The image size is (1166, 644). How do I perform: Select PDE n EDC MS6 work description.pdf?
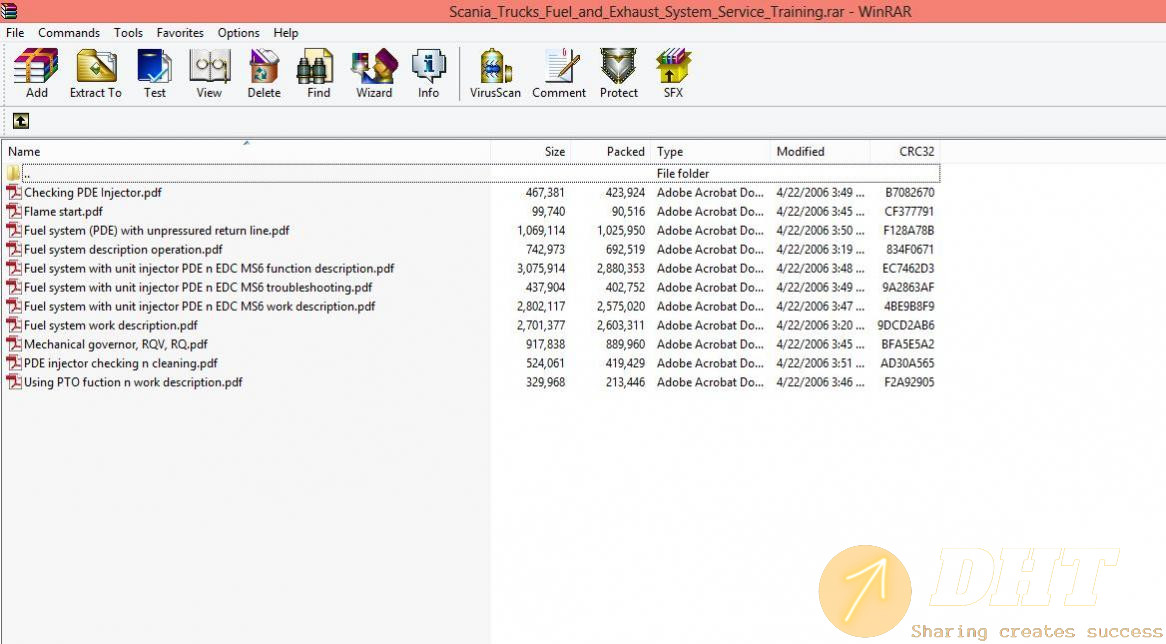click(199, 306)
